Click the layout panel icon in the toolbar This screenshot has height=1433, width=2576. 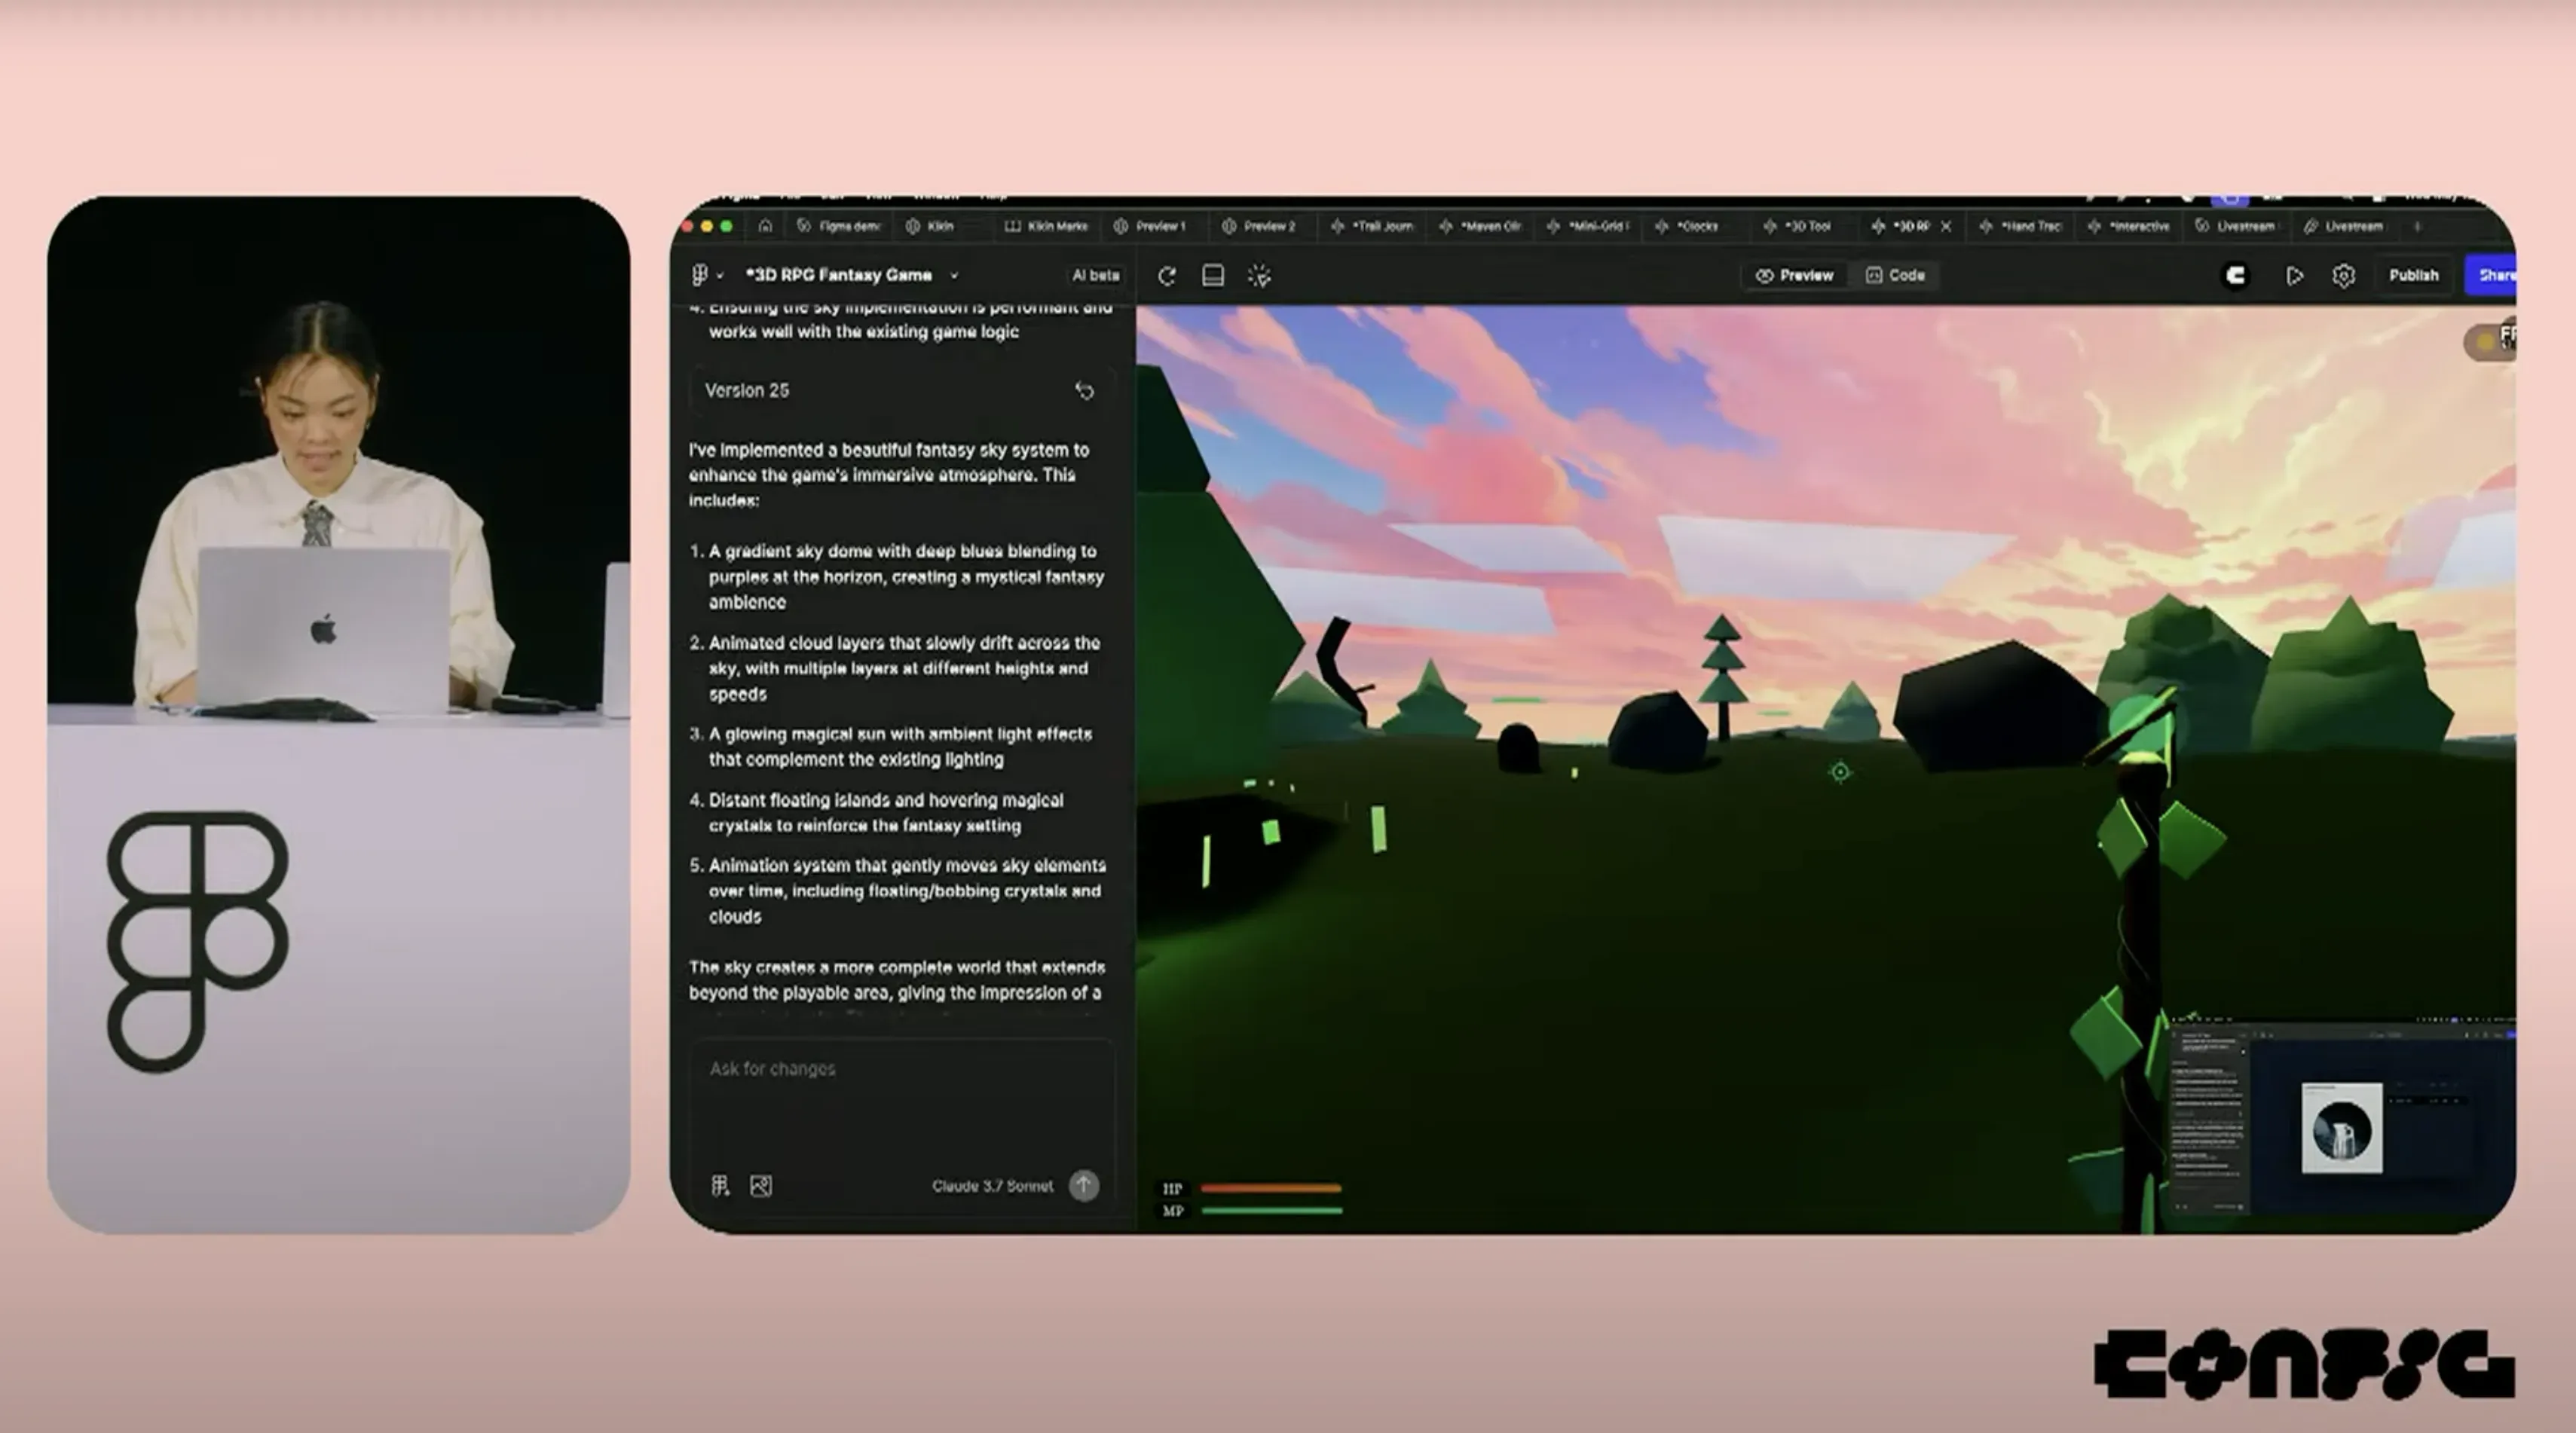click(1212, 276)
